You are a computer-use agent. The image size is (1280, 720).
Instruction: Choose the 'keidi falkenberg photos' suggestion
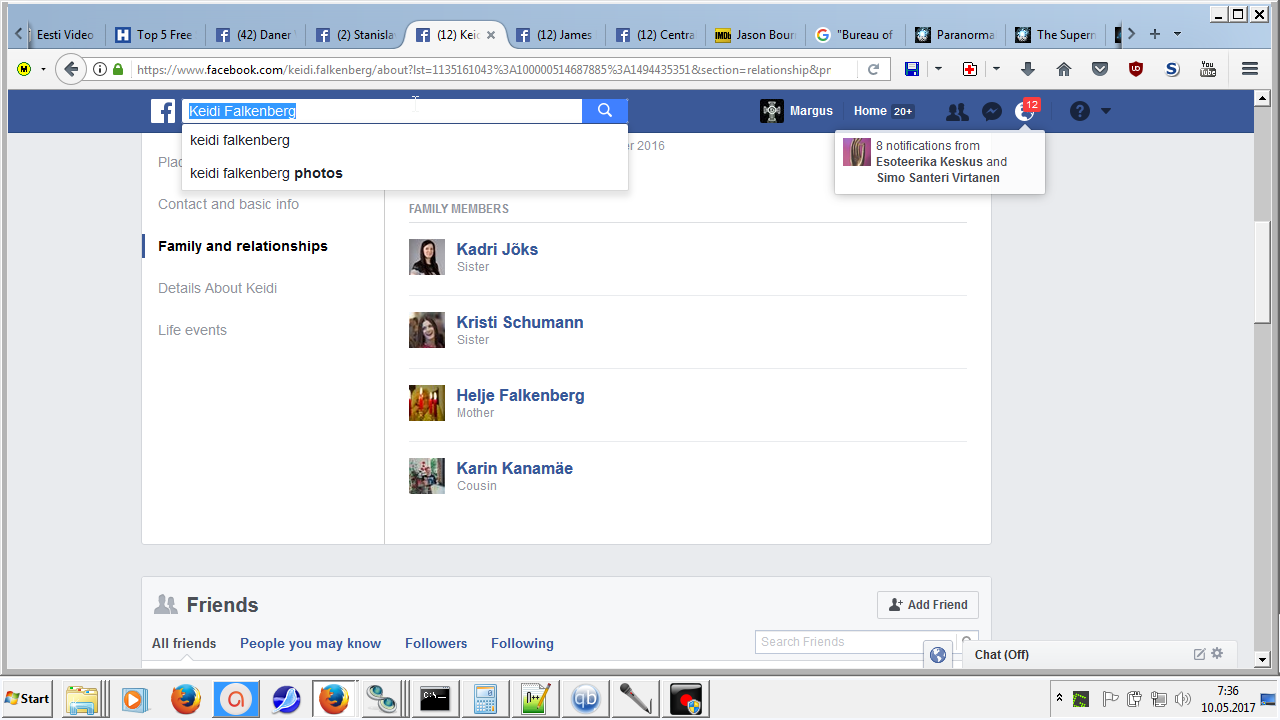[405, 173]
